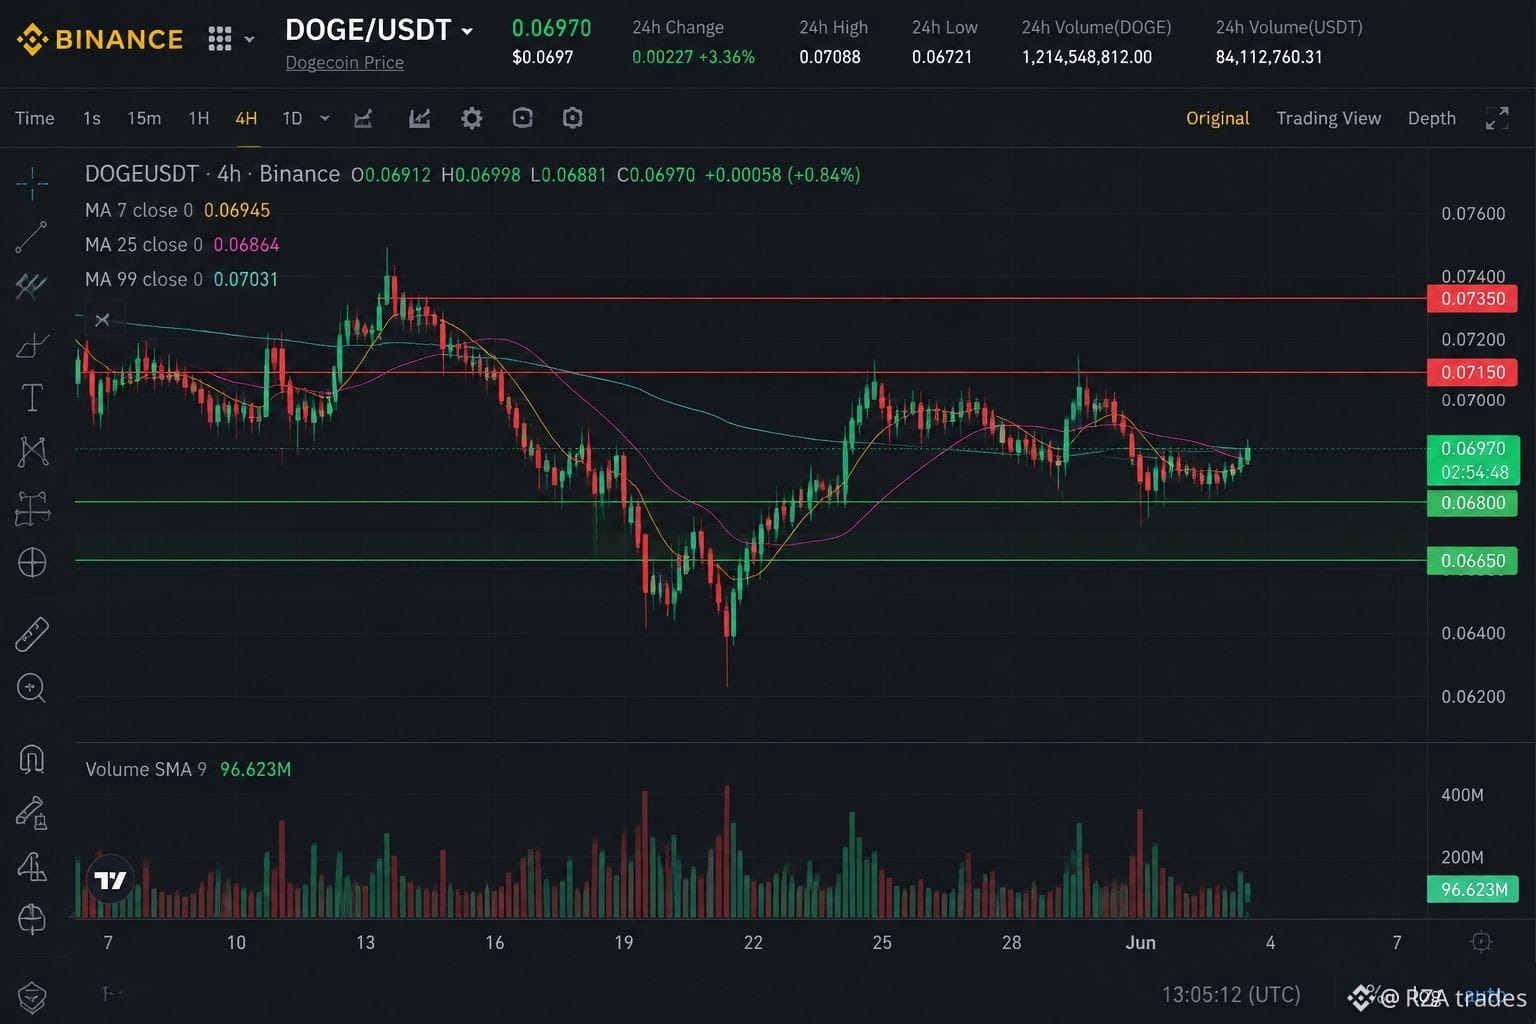This screenshot has width=1536, height=1024.
Task: Select the pitchfork drawing tool
Action: point(32,287)
